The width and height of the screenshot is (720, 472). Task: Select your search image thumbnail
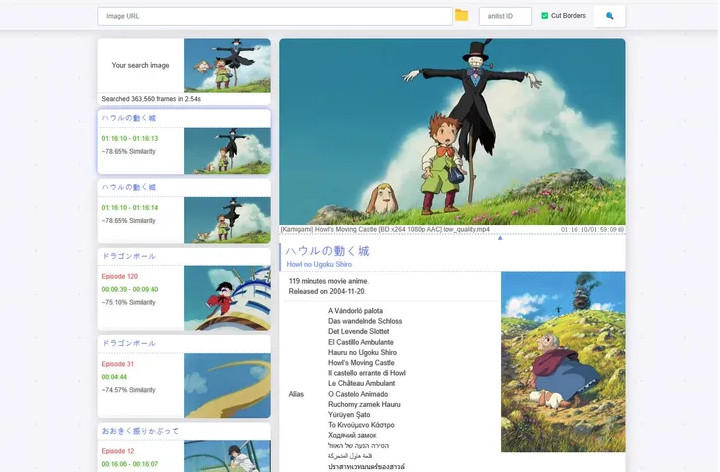point(227,66)
